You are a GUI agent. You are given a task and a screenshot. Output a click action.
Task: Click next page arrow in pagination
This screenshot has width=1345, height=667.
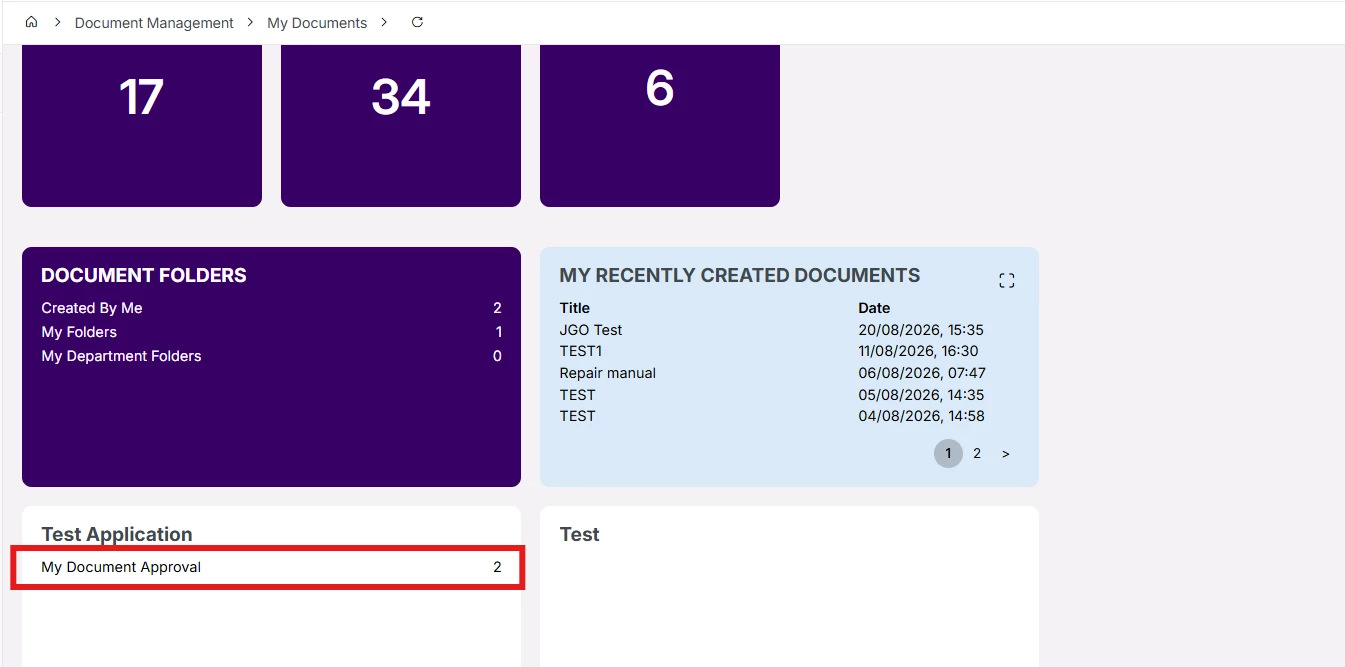coord(1006,454)
